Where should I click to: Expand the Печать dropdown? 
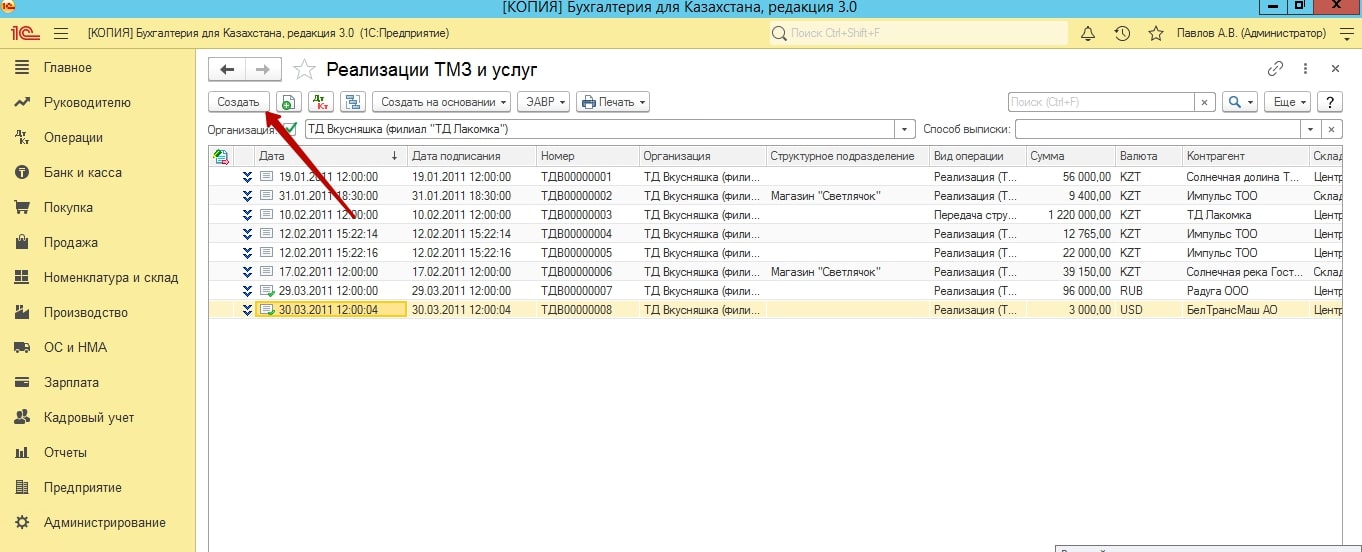[613, 102]
